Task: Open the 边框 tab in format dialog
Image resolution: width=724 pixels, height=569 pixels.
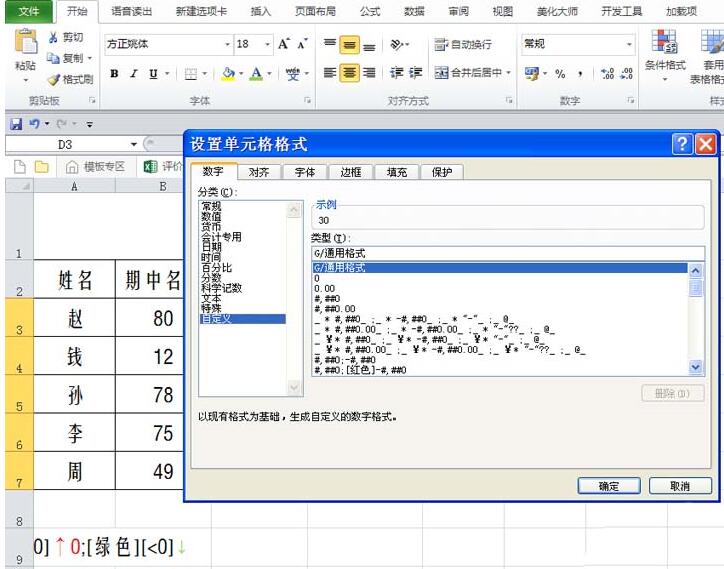Action: (350, 172)
